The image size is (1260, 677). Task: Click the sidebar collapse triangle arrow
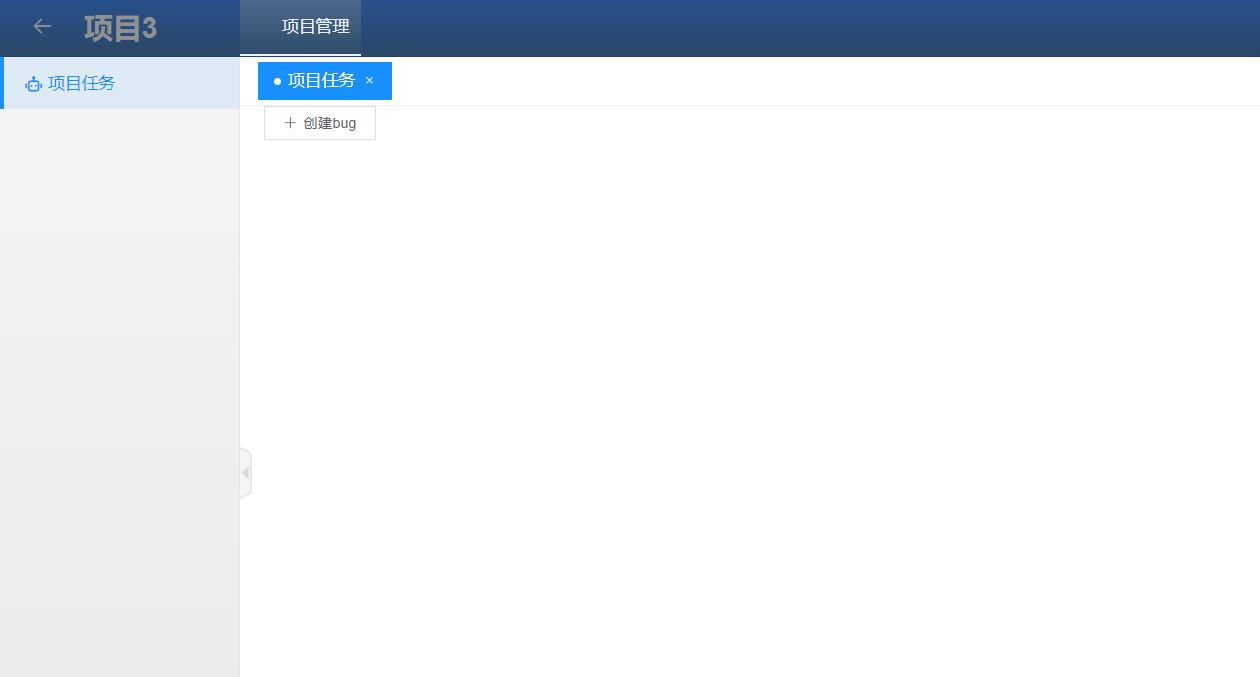pos(245,473)
